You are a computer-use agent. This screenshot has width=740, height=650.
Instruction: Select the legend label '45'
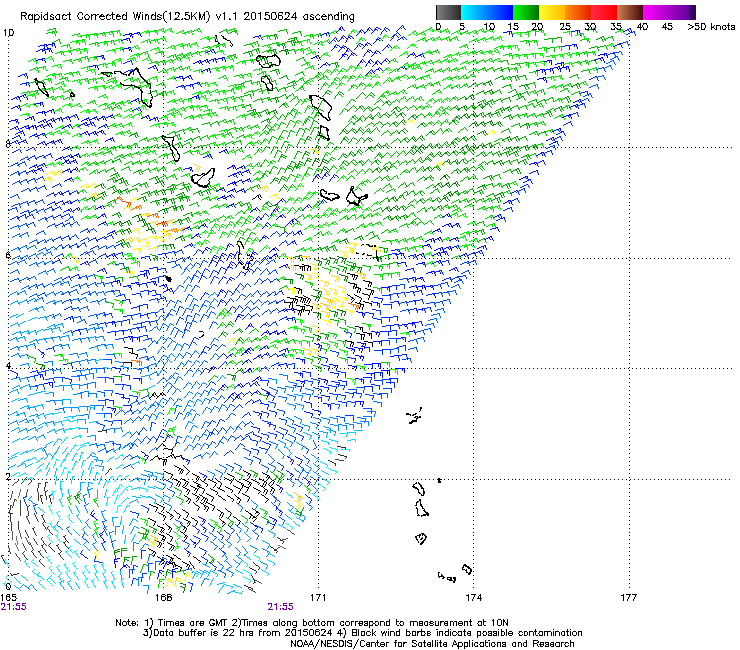[x=667, y=26]
